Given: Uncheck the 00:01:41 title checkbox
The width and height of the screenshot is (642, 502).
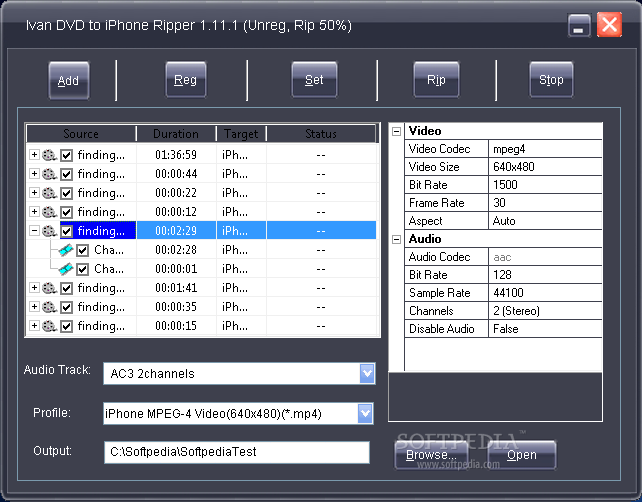Looking at the screenshot, I should pos(66,288).
